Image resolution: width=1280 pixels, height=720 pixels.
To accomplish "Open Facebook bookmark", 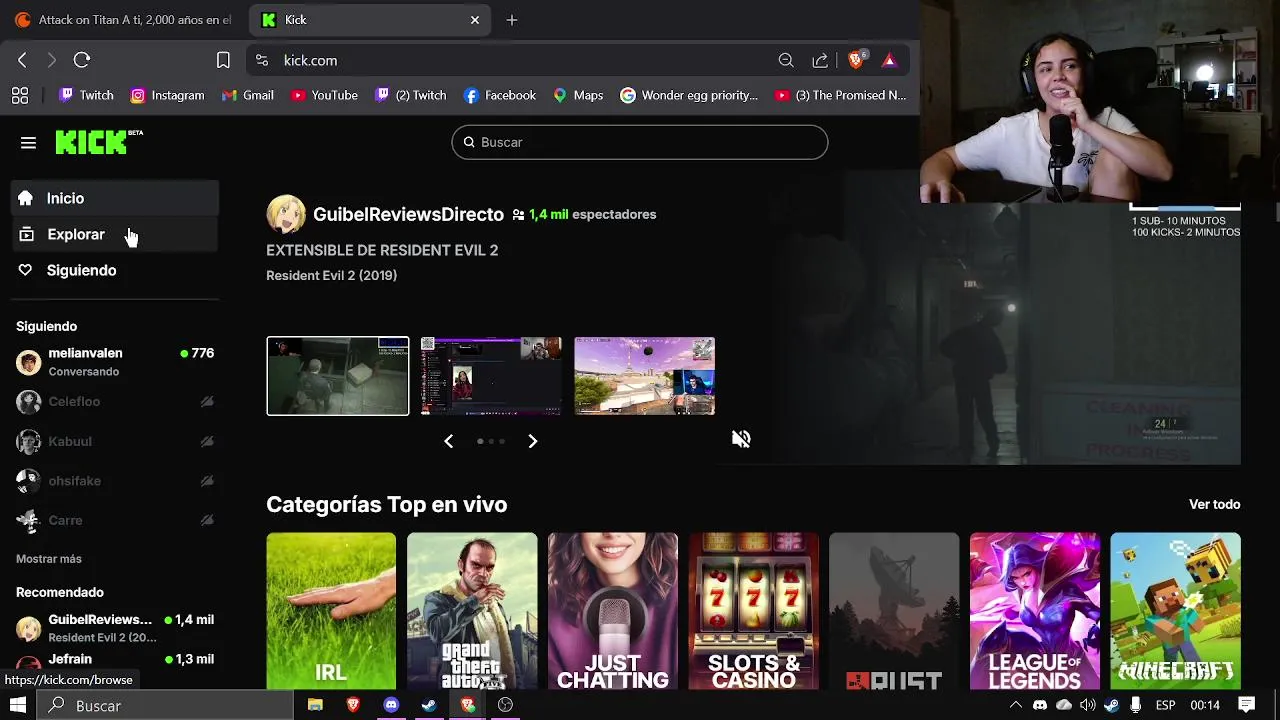I will click(500, 95).
